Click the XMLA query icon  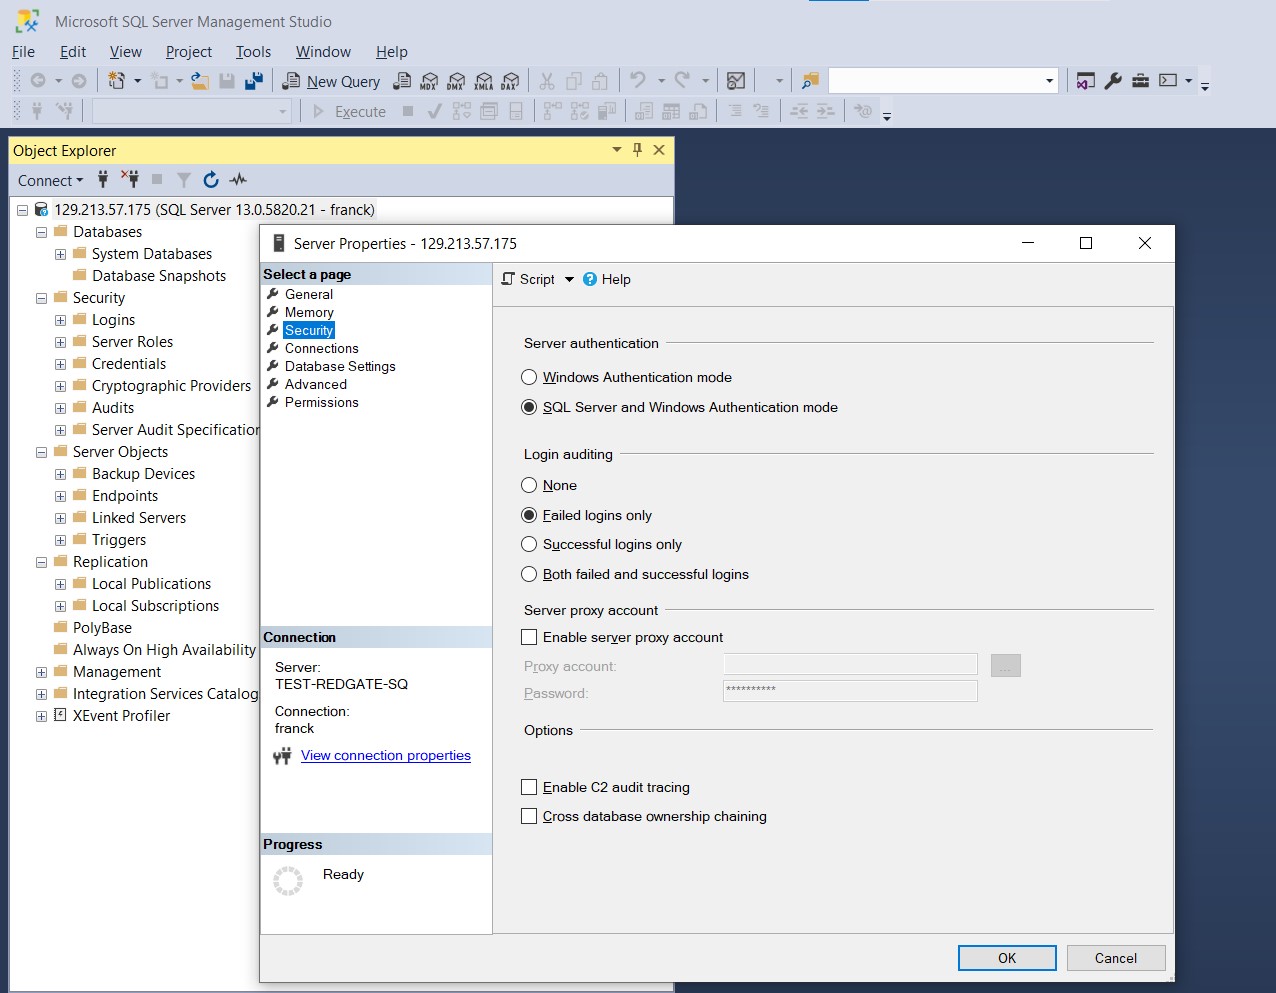[483, 81]
